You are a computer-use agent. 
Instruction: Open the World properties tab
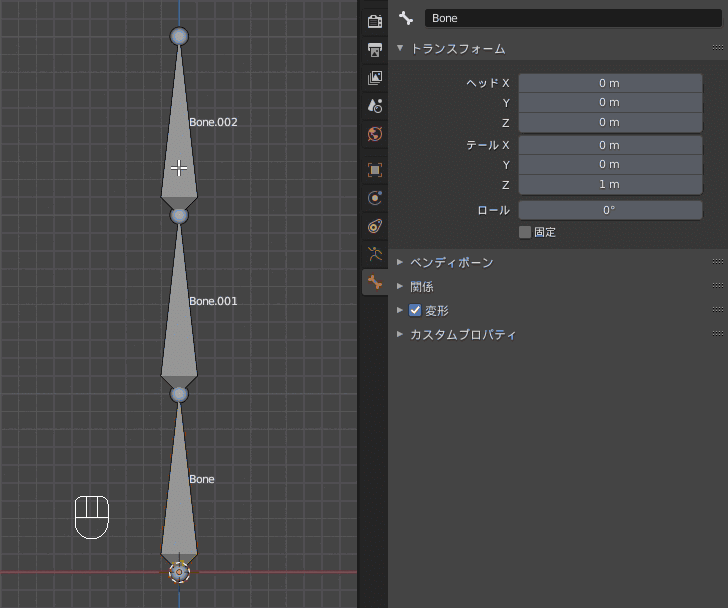point(375,134)
